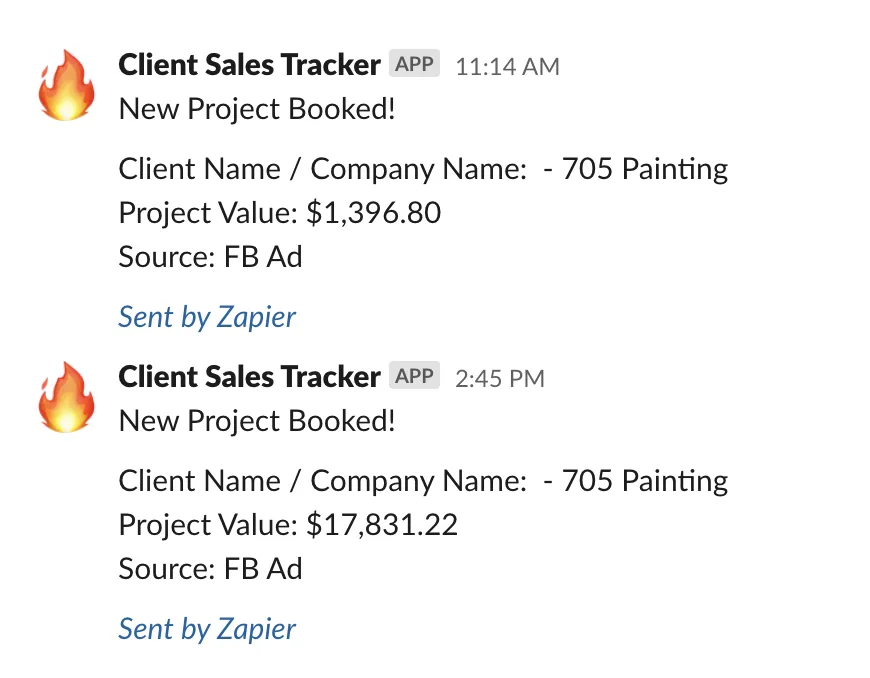Image resolution: width=870 pixels, height=678 pixels.
Task: Click the fire avatar on the 11:14 AM message
Action: [x=66, y=85]
